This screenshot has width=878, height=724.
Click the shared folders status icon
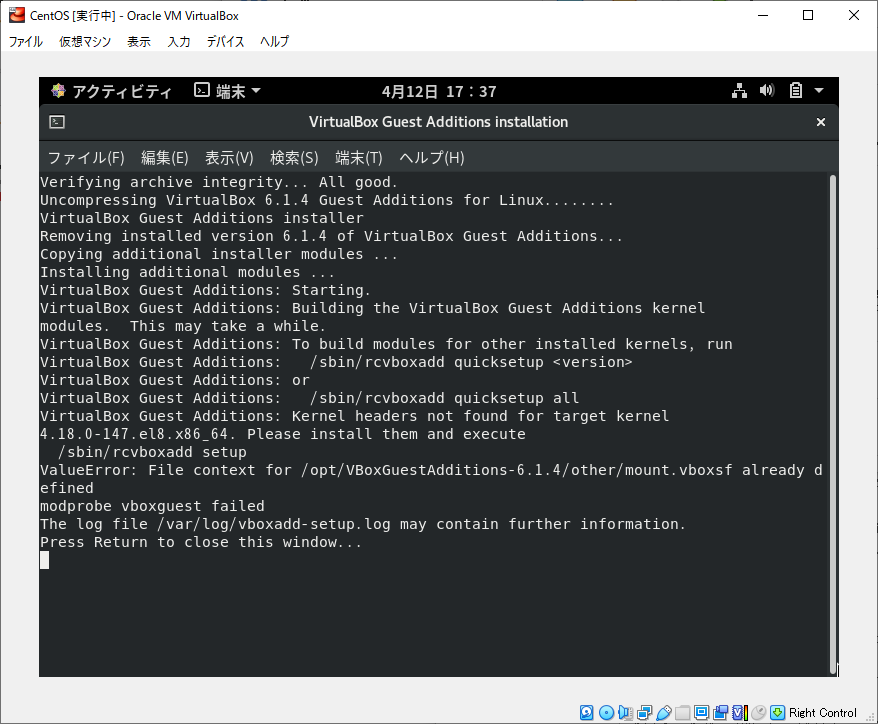click(x=683, y=712)
